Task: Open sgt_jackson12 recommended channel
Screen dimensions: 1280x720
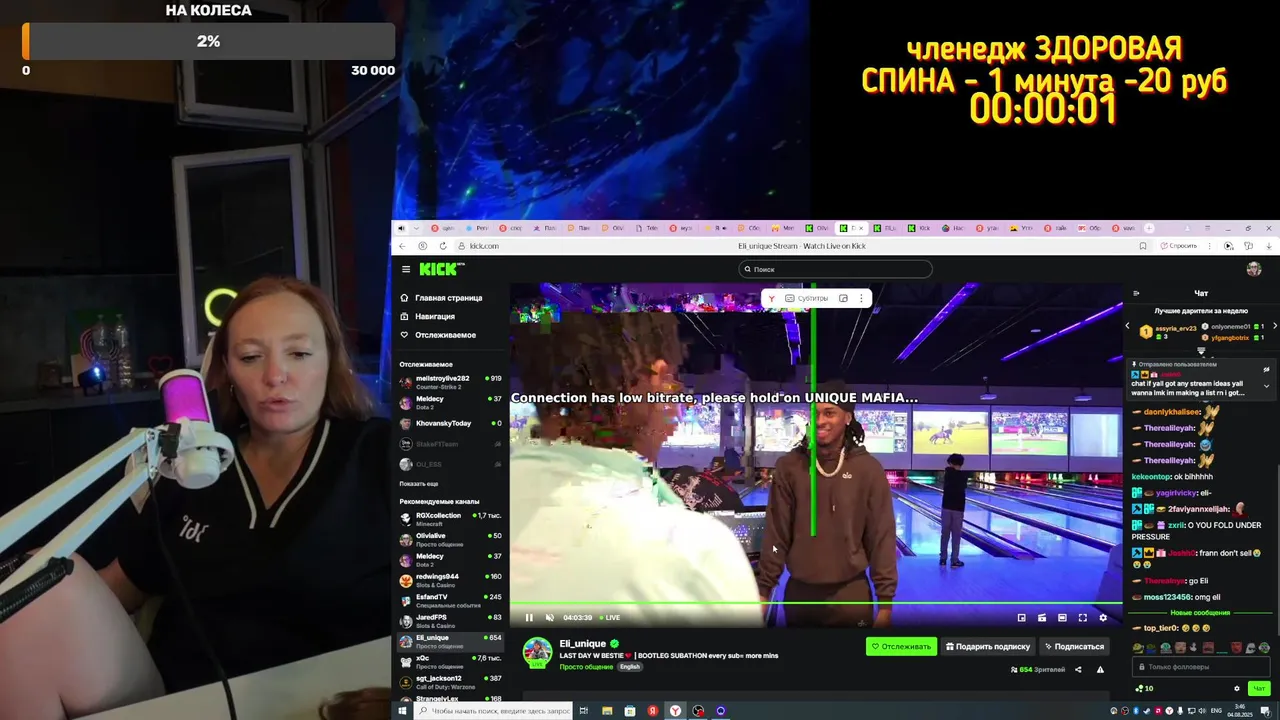Action: point(450,682)
